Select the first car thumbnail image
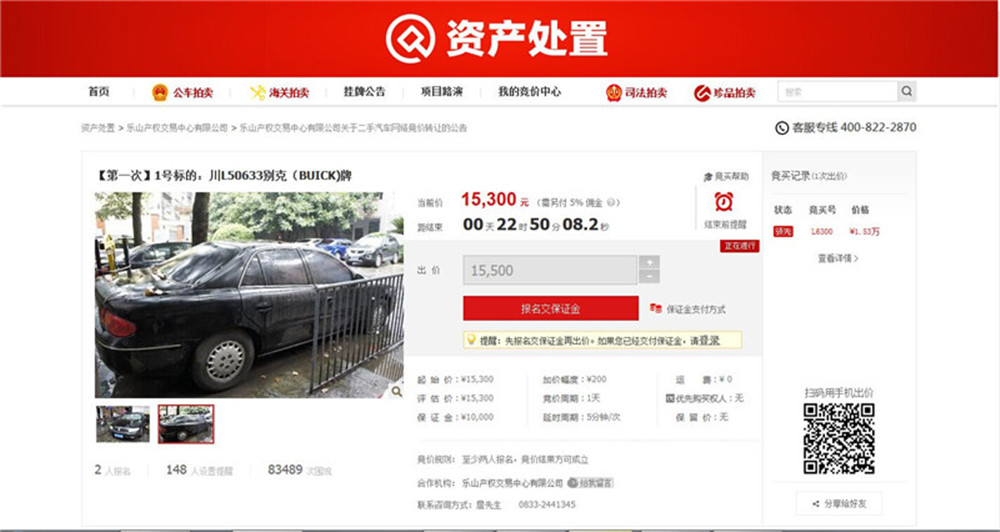The width and height of the screenshot is (1000, 532). 123,424
